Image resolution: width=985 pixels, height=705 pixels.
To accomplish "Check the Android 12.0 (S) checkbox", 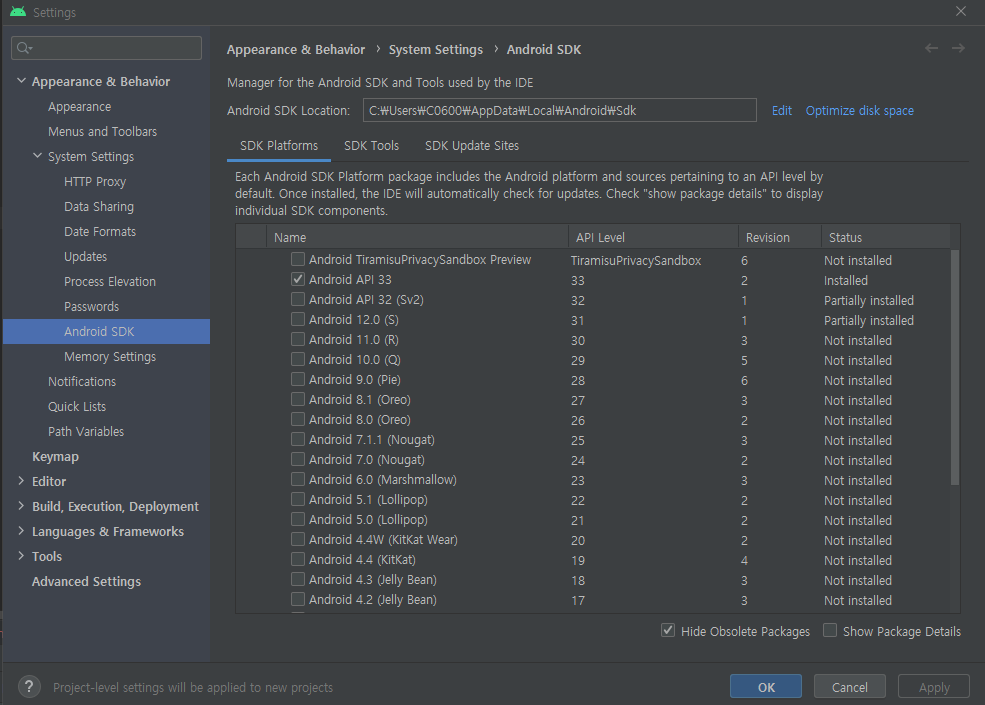I will tap(298, 319).
